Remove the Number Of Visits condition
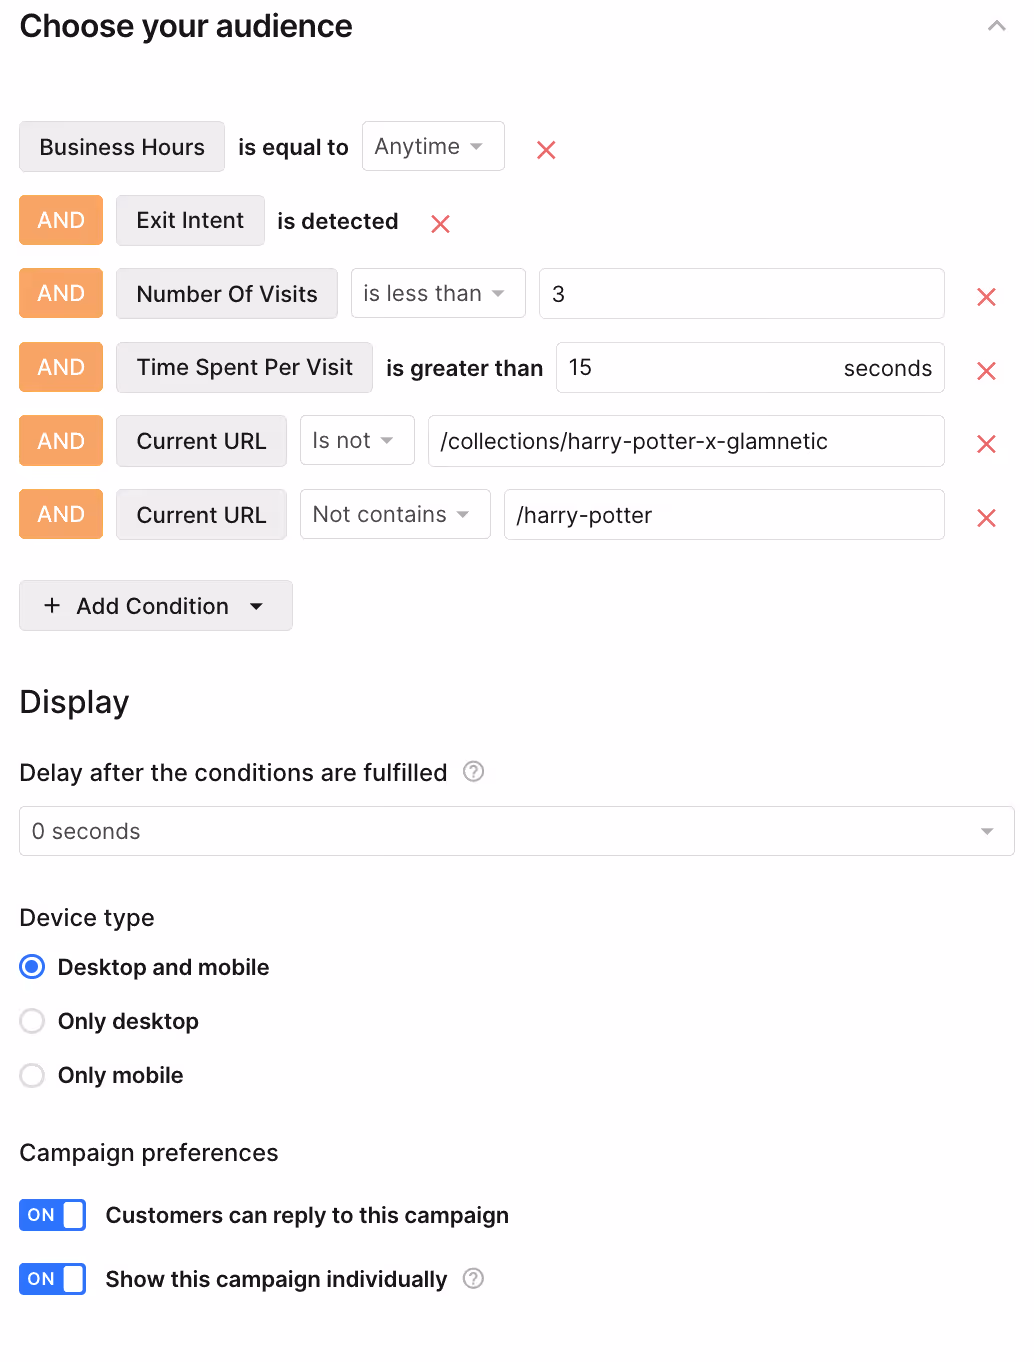The image size is (1034, 1362). (x=986, y=297)
